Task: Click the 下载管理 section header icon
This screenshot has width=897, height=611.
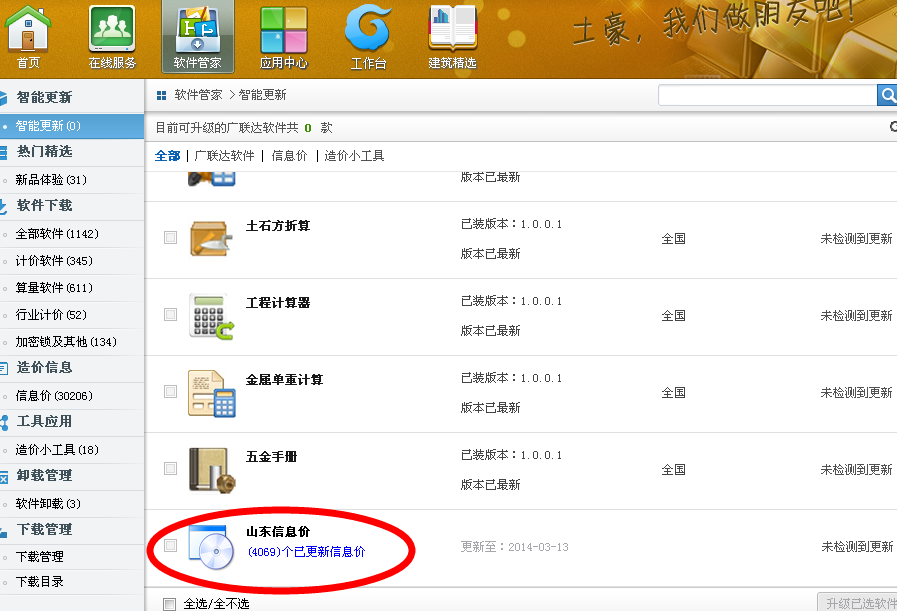Action: [4, 531]
